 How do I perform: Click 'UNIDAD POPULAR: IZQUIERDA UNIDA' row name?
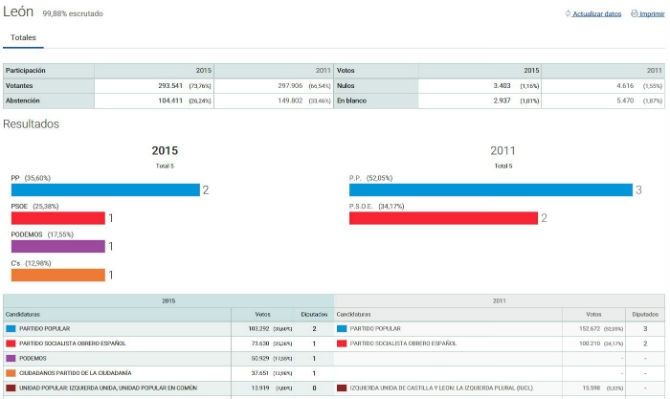pos(108,388)
